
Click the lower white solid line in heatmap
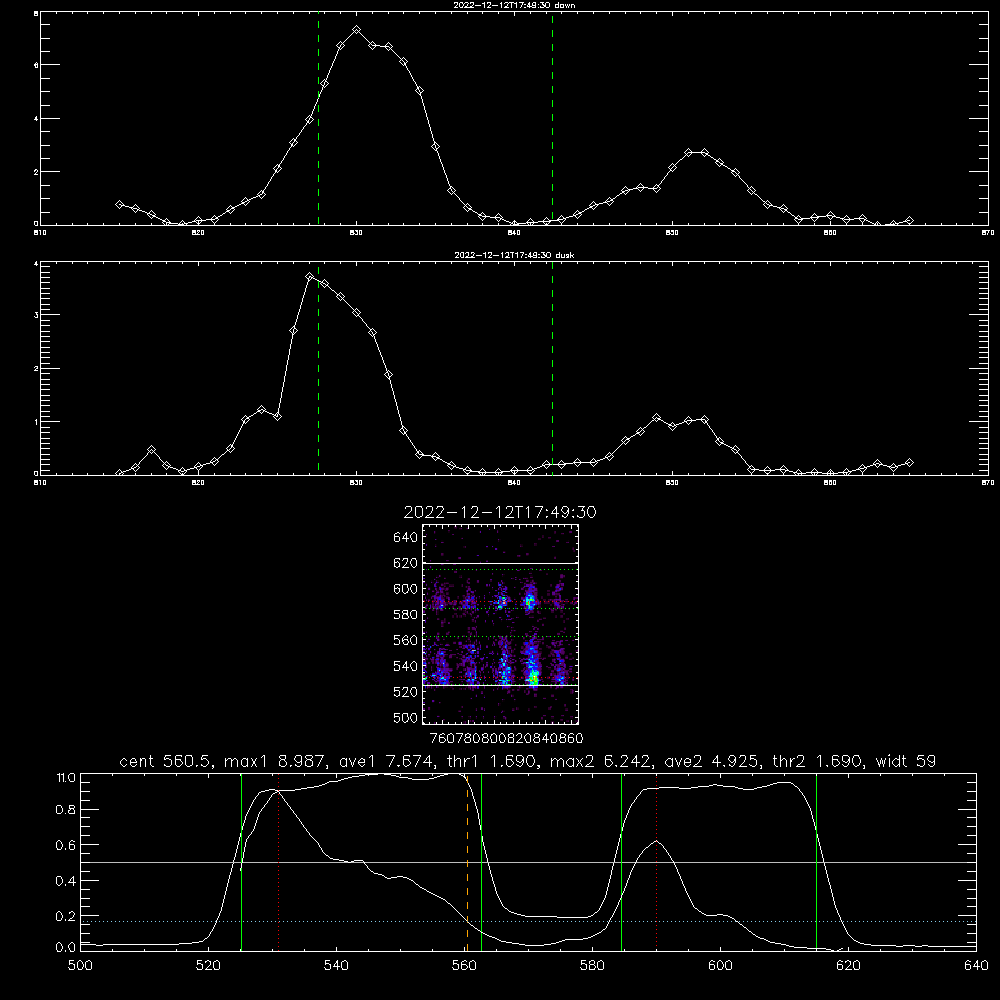point(501,686)
